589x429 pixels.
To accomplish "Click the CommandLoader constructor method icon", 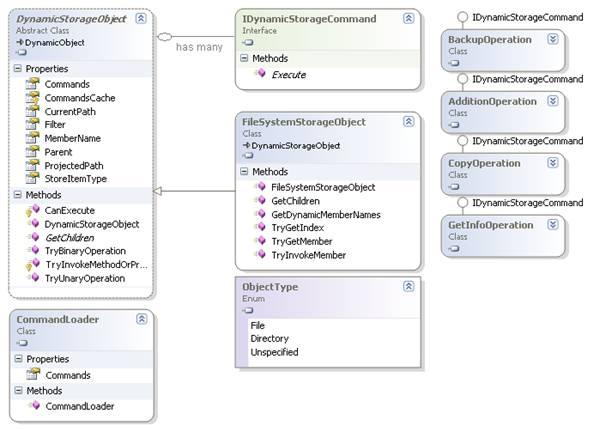I will click(35, 405).
